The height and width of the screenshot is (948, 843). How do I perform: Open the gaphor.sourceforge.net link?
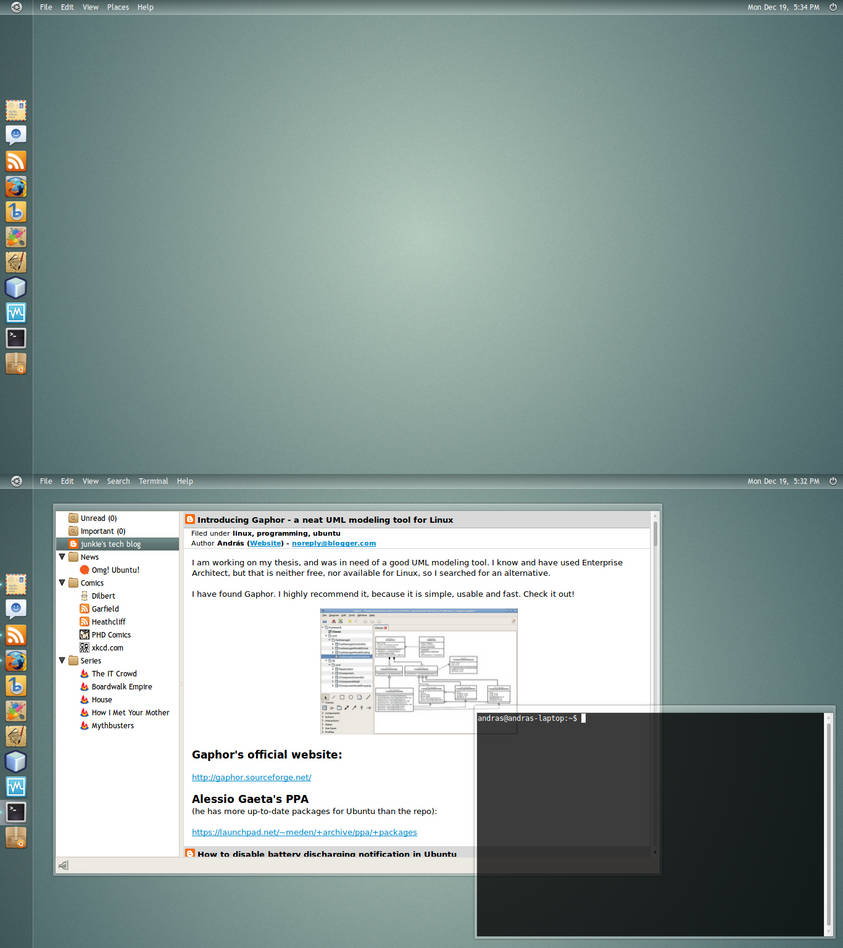[x=252, y=777]
